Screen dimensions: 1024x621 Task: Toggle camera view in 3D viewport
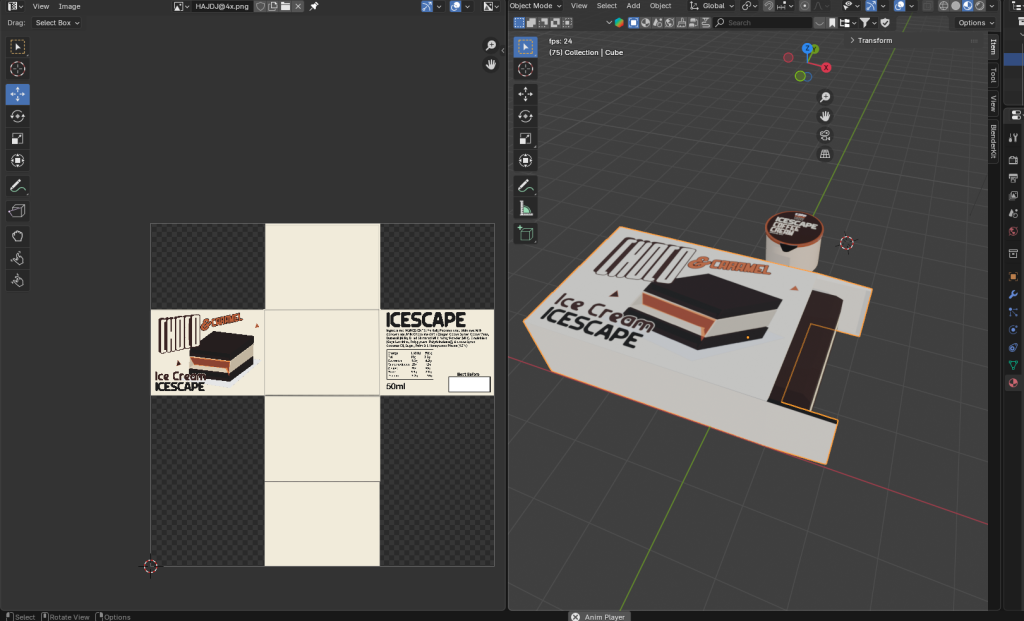(825, 135)
